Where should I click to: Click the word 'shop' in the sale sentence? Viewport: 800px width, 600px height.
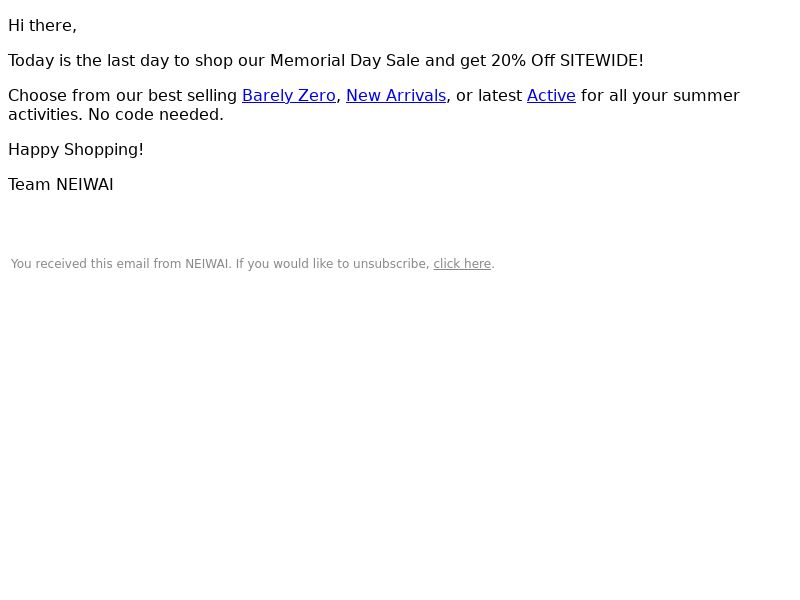click(214, 61)
